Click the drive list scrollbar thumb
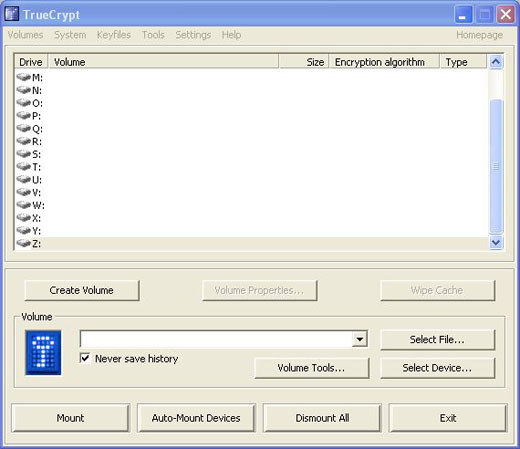This screenshot has width=520, height=449. tap(496, 166)
